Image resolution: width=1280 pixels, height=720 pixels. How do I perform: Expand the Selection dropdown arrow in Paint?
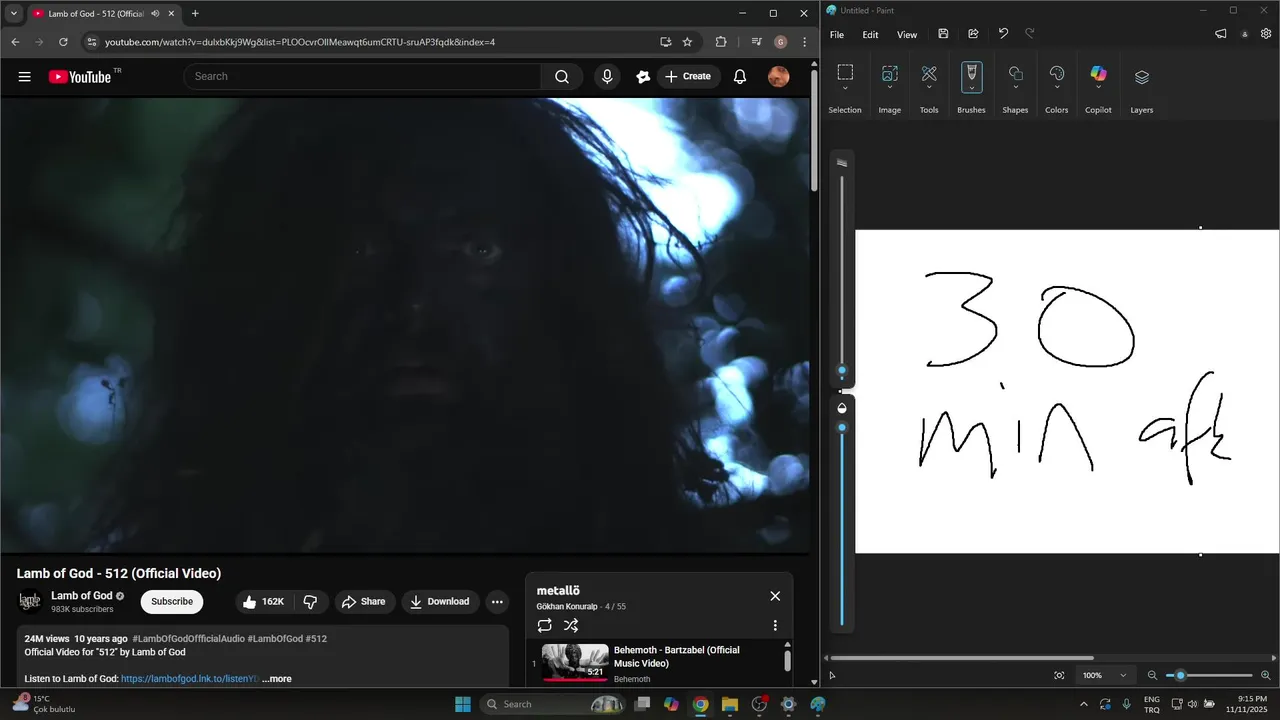[845, 88]
